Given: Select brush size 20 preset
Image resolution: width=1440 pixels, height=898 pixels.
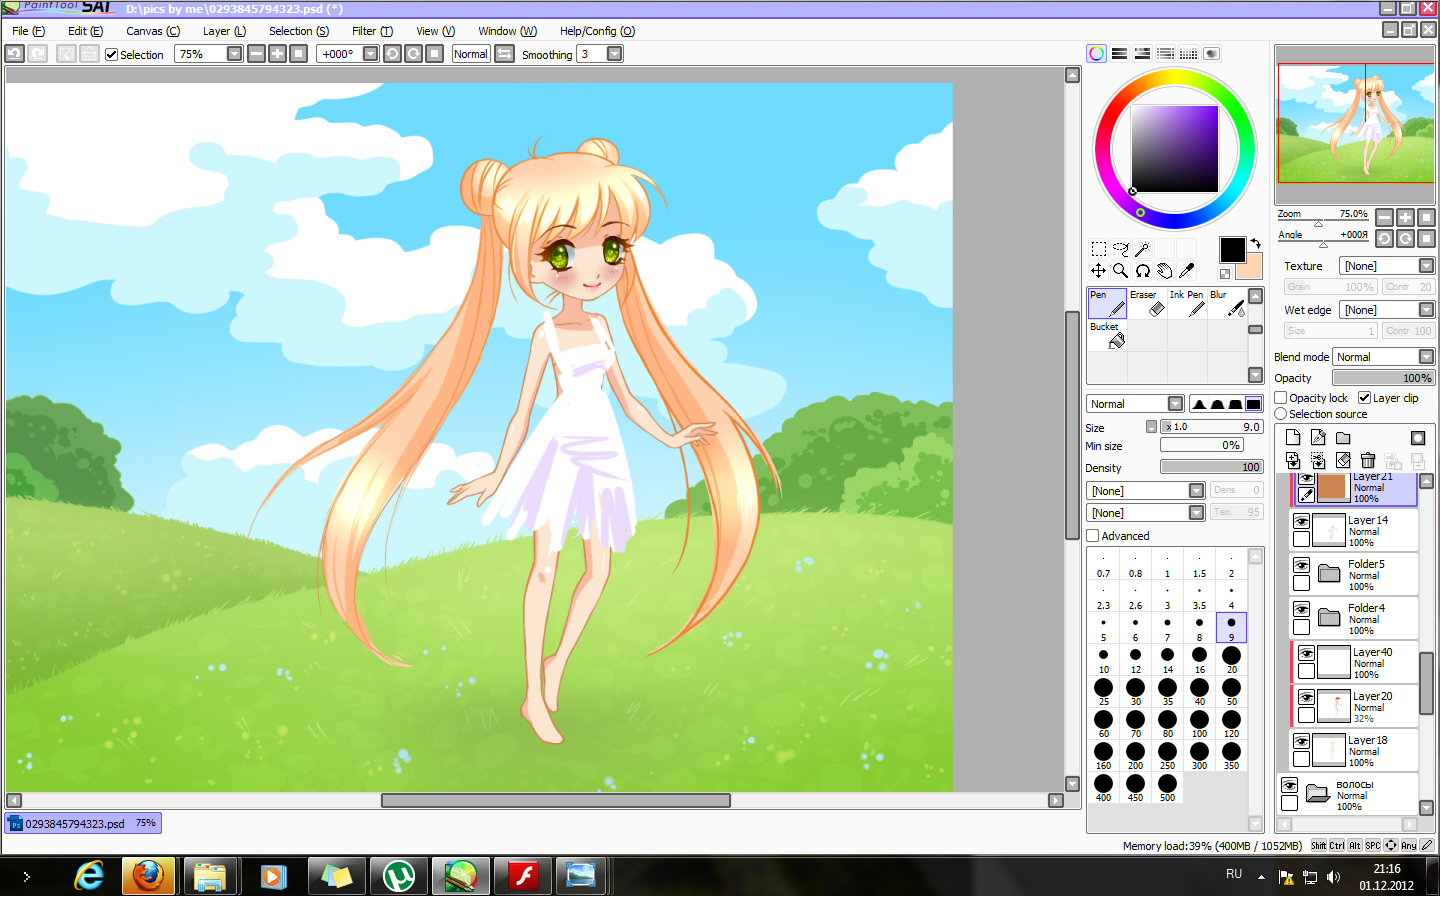Looking at the screenshot, I should click(x=1231, y=660).
